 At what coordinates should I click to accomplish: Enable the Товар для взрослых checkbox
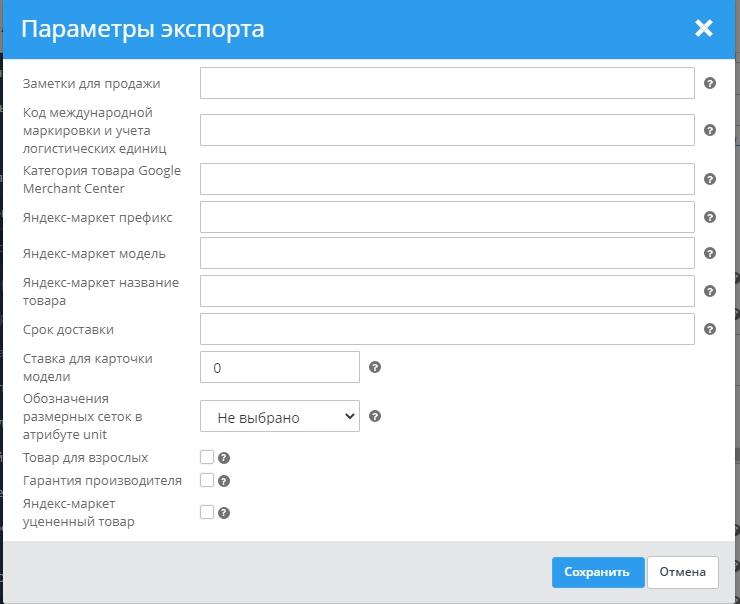pos(207,457)
